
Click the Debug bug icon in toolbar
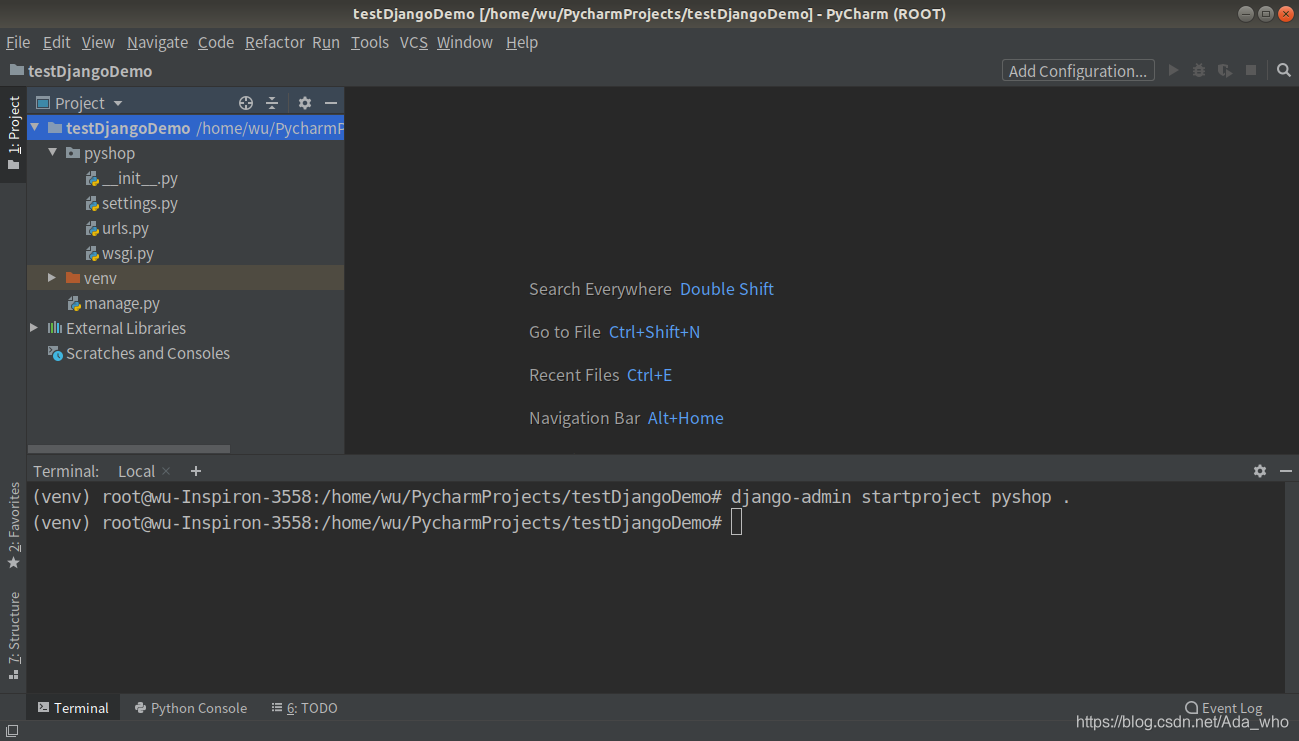click(x=1199, y=70)
